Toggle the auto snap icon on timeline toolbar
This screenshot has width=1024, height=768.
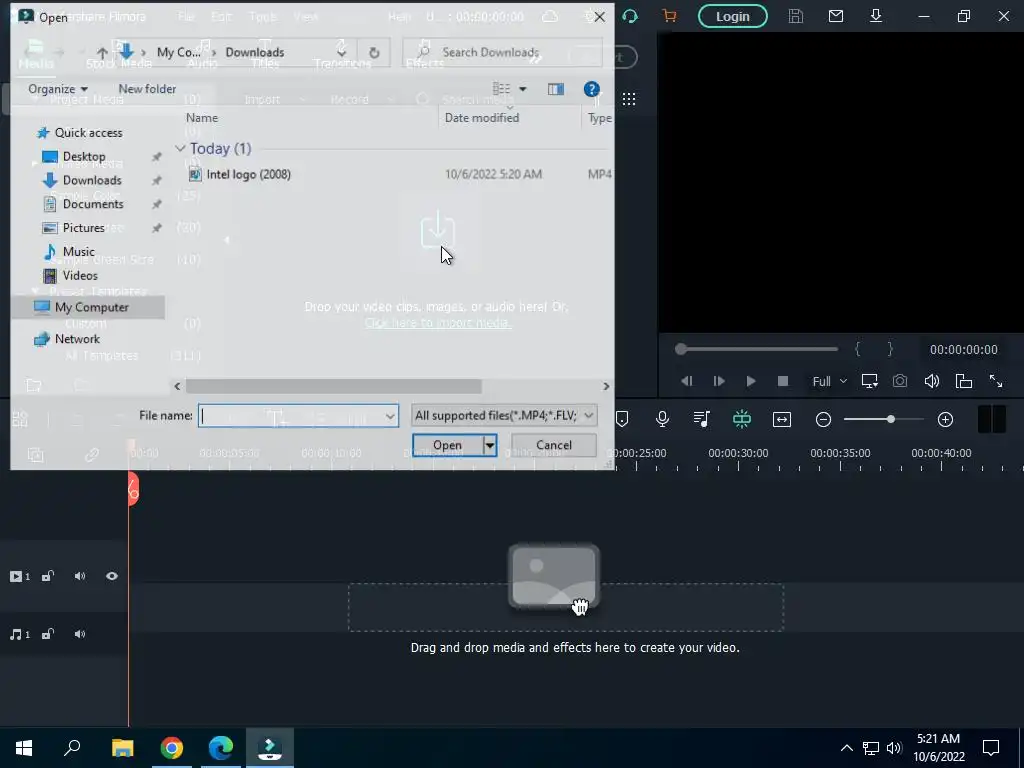(x=742, y=419)
